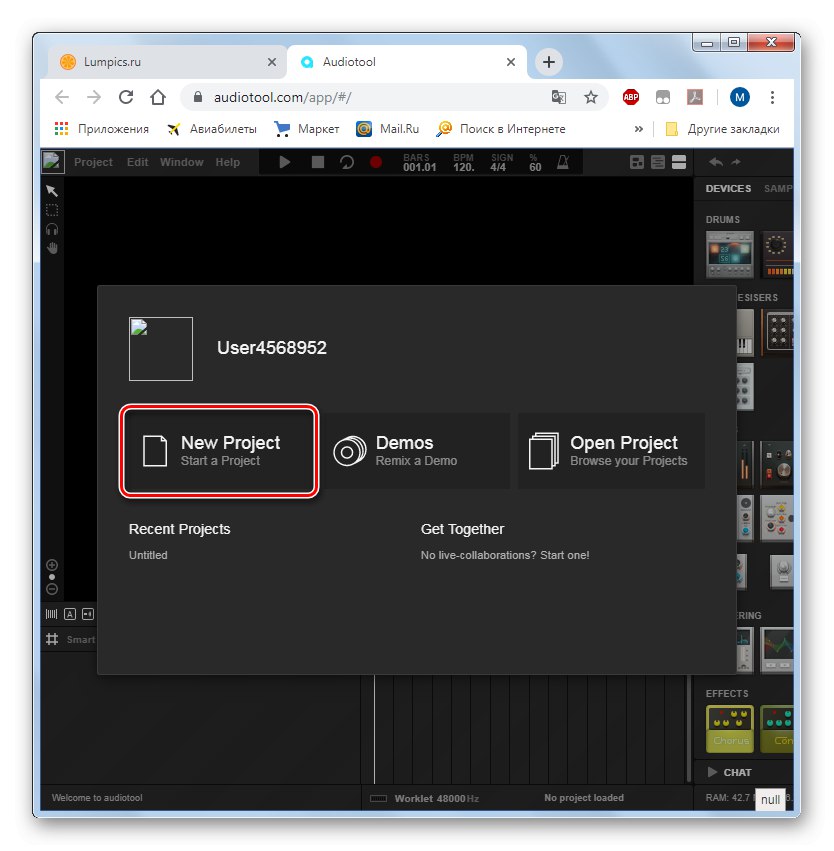Select the spectrum analyzer device thumbnail
This screenshot has width=834, height=851.
click(x=776, y=650)
